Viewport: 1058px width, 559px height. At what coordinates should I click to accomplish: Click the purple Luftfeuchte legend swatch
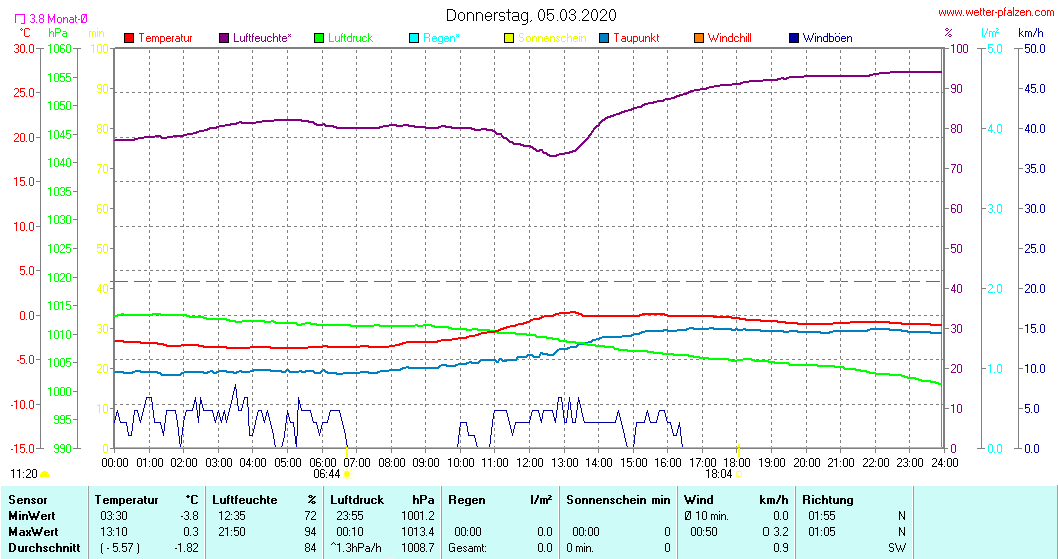(x=224, y=38)
